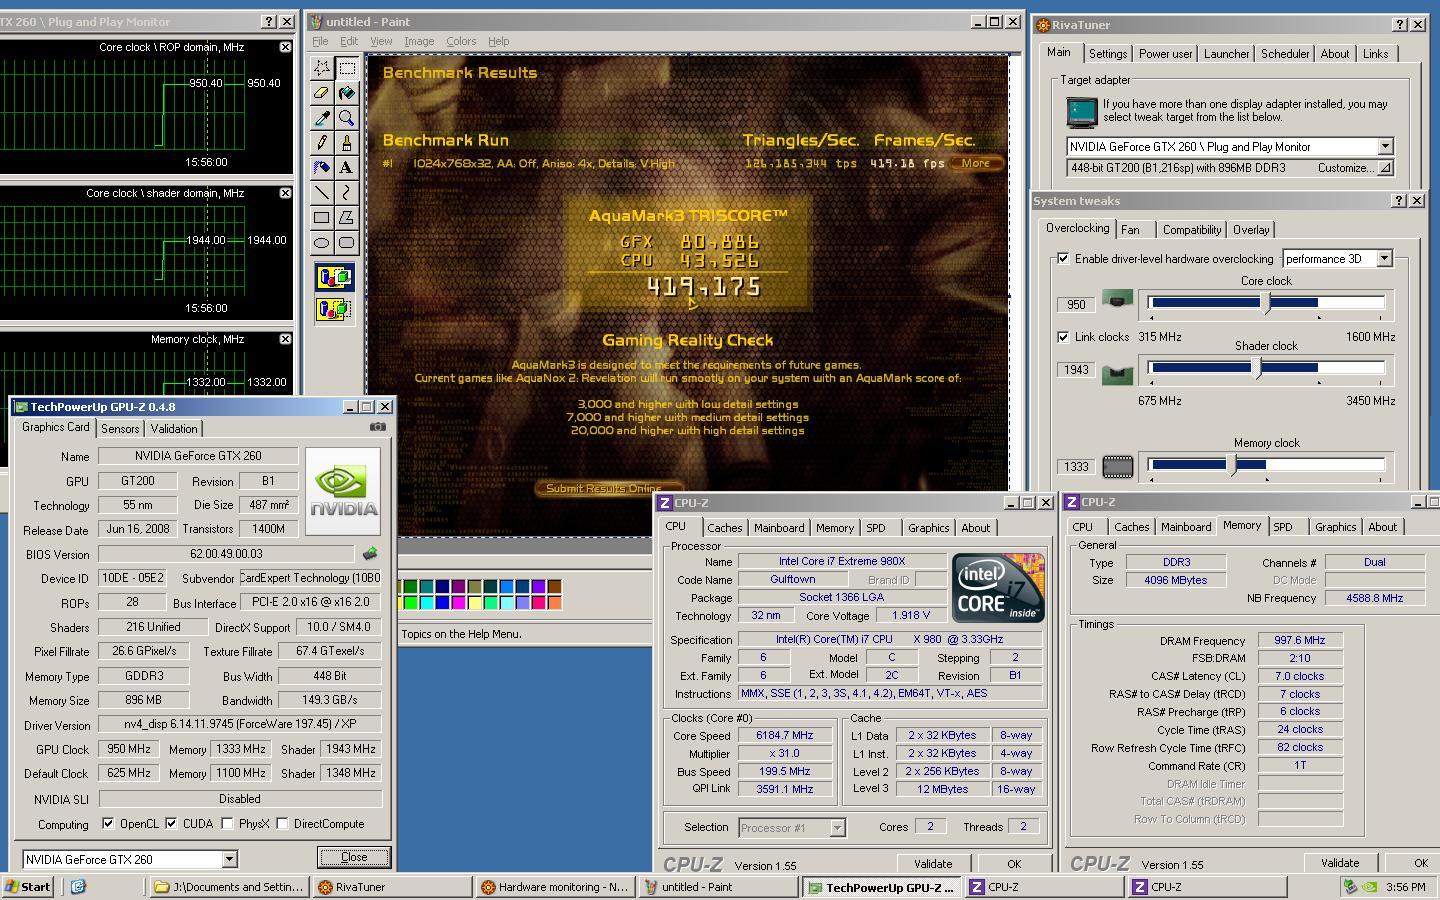Click the shader clock value field showing 1943

coord(1076,369)
